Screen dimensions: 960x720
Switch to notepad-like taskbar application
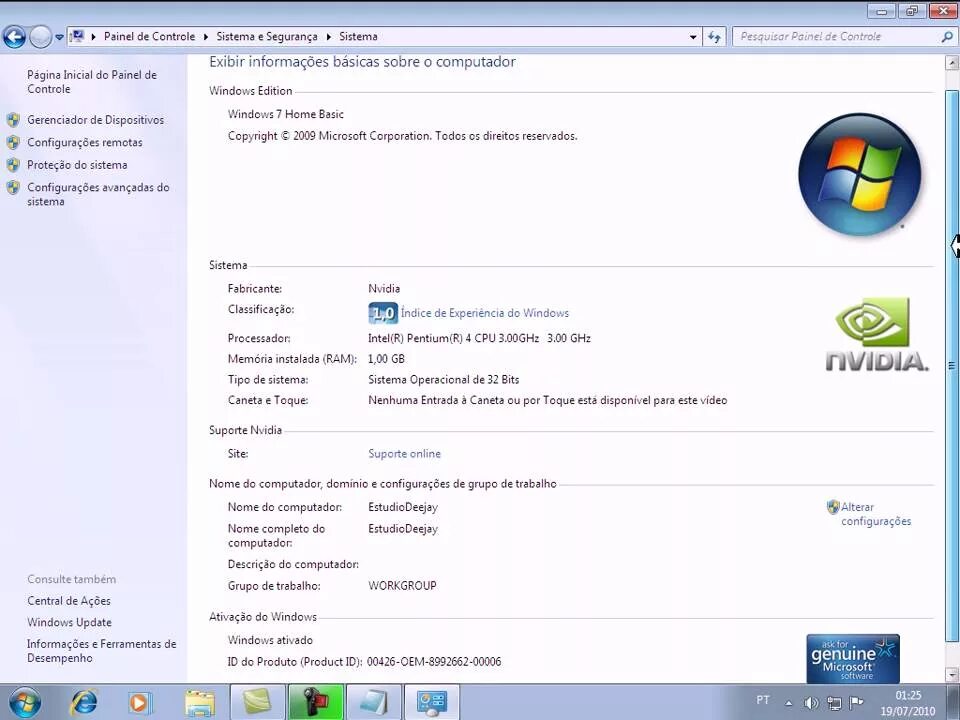[x=373, y=702]
